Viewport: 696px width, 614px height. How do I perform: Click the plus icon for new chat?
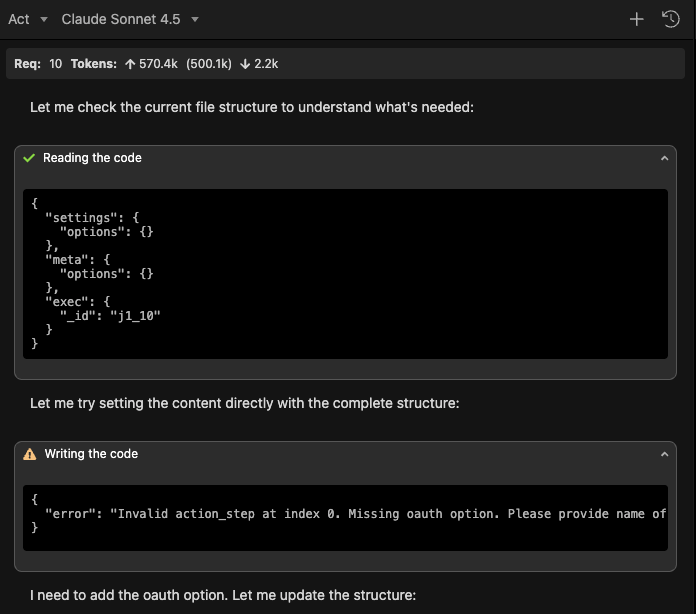click(x=637, y=19)
